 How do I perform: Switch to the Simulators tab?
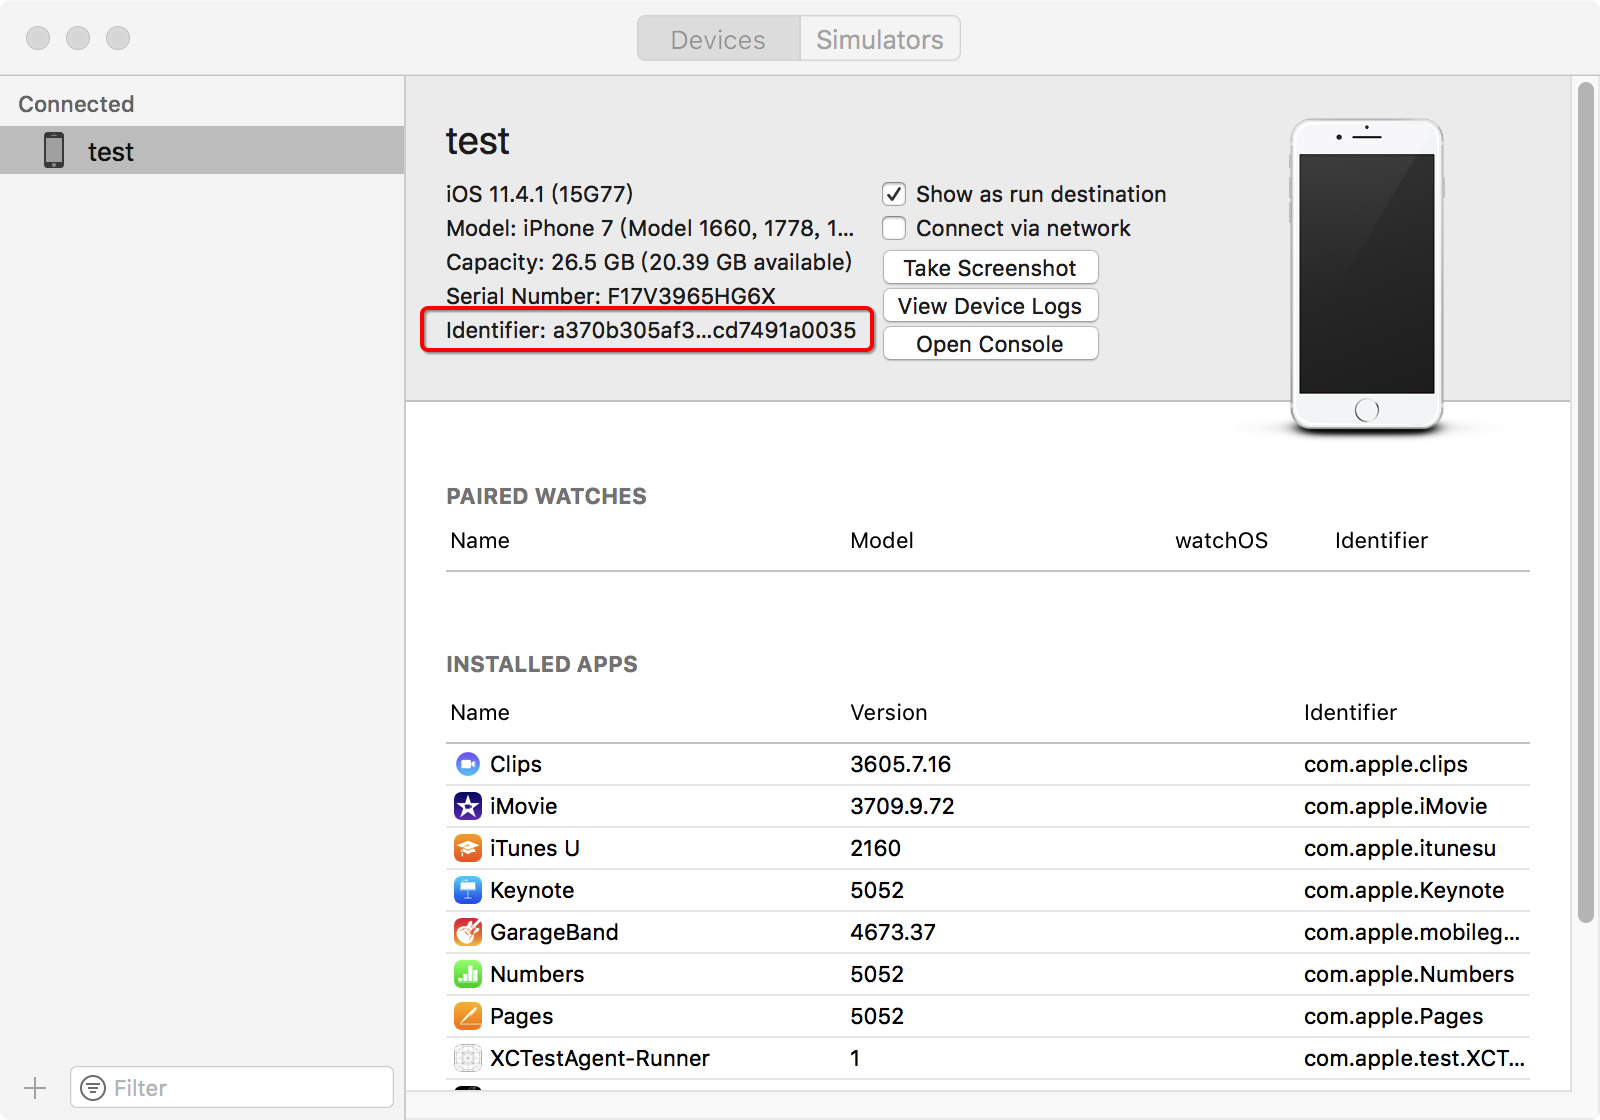[x=880, y=39]
